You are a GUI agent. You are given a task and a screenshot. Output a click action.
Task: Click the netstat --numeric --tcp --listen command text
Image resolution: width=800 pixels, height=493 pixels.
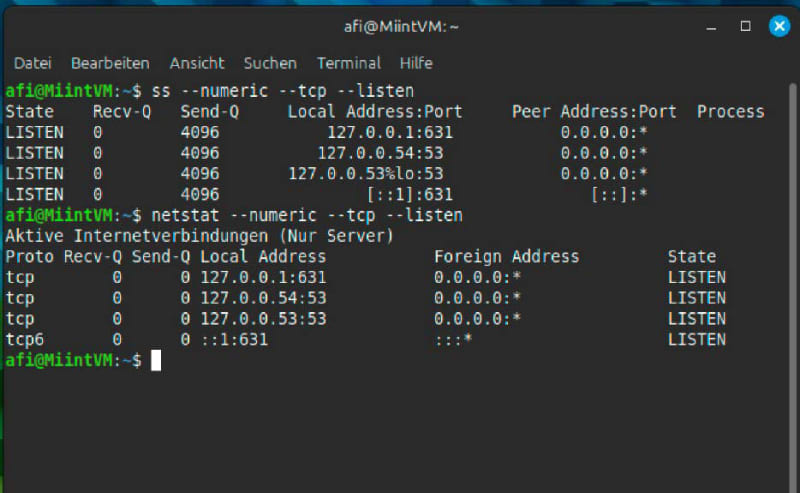pyautogui.click(x=307, y=215)
